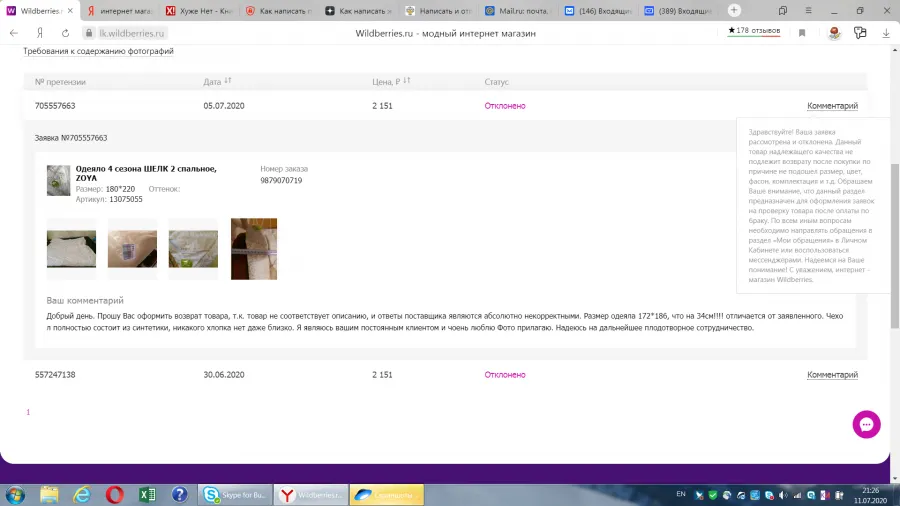Bookmark the page with bookmark icon
The image size is (900, 506).
[802, 33]
